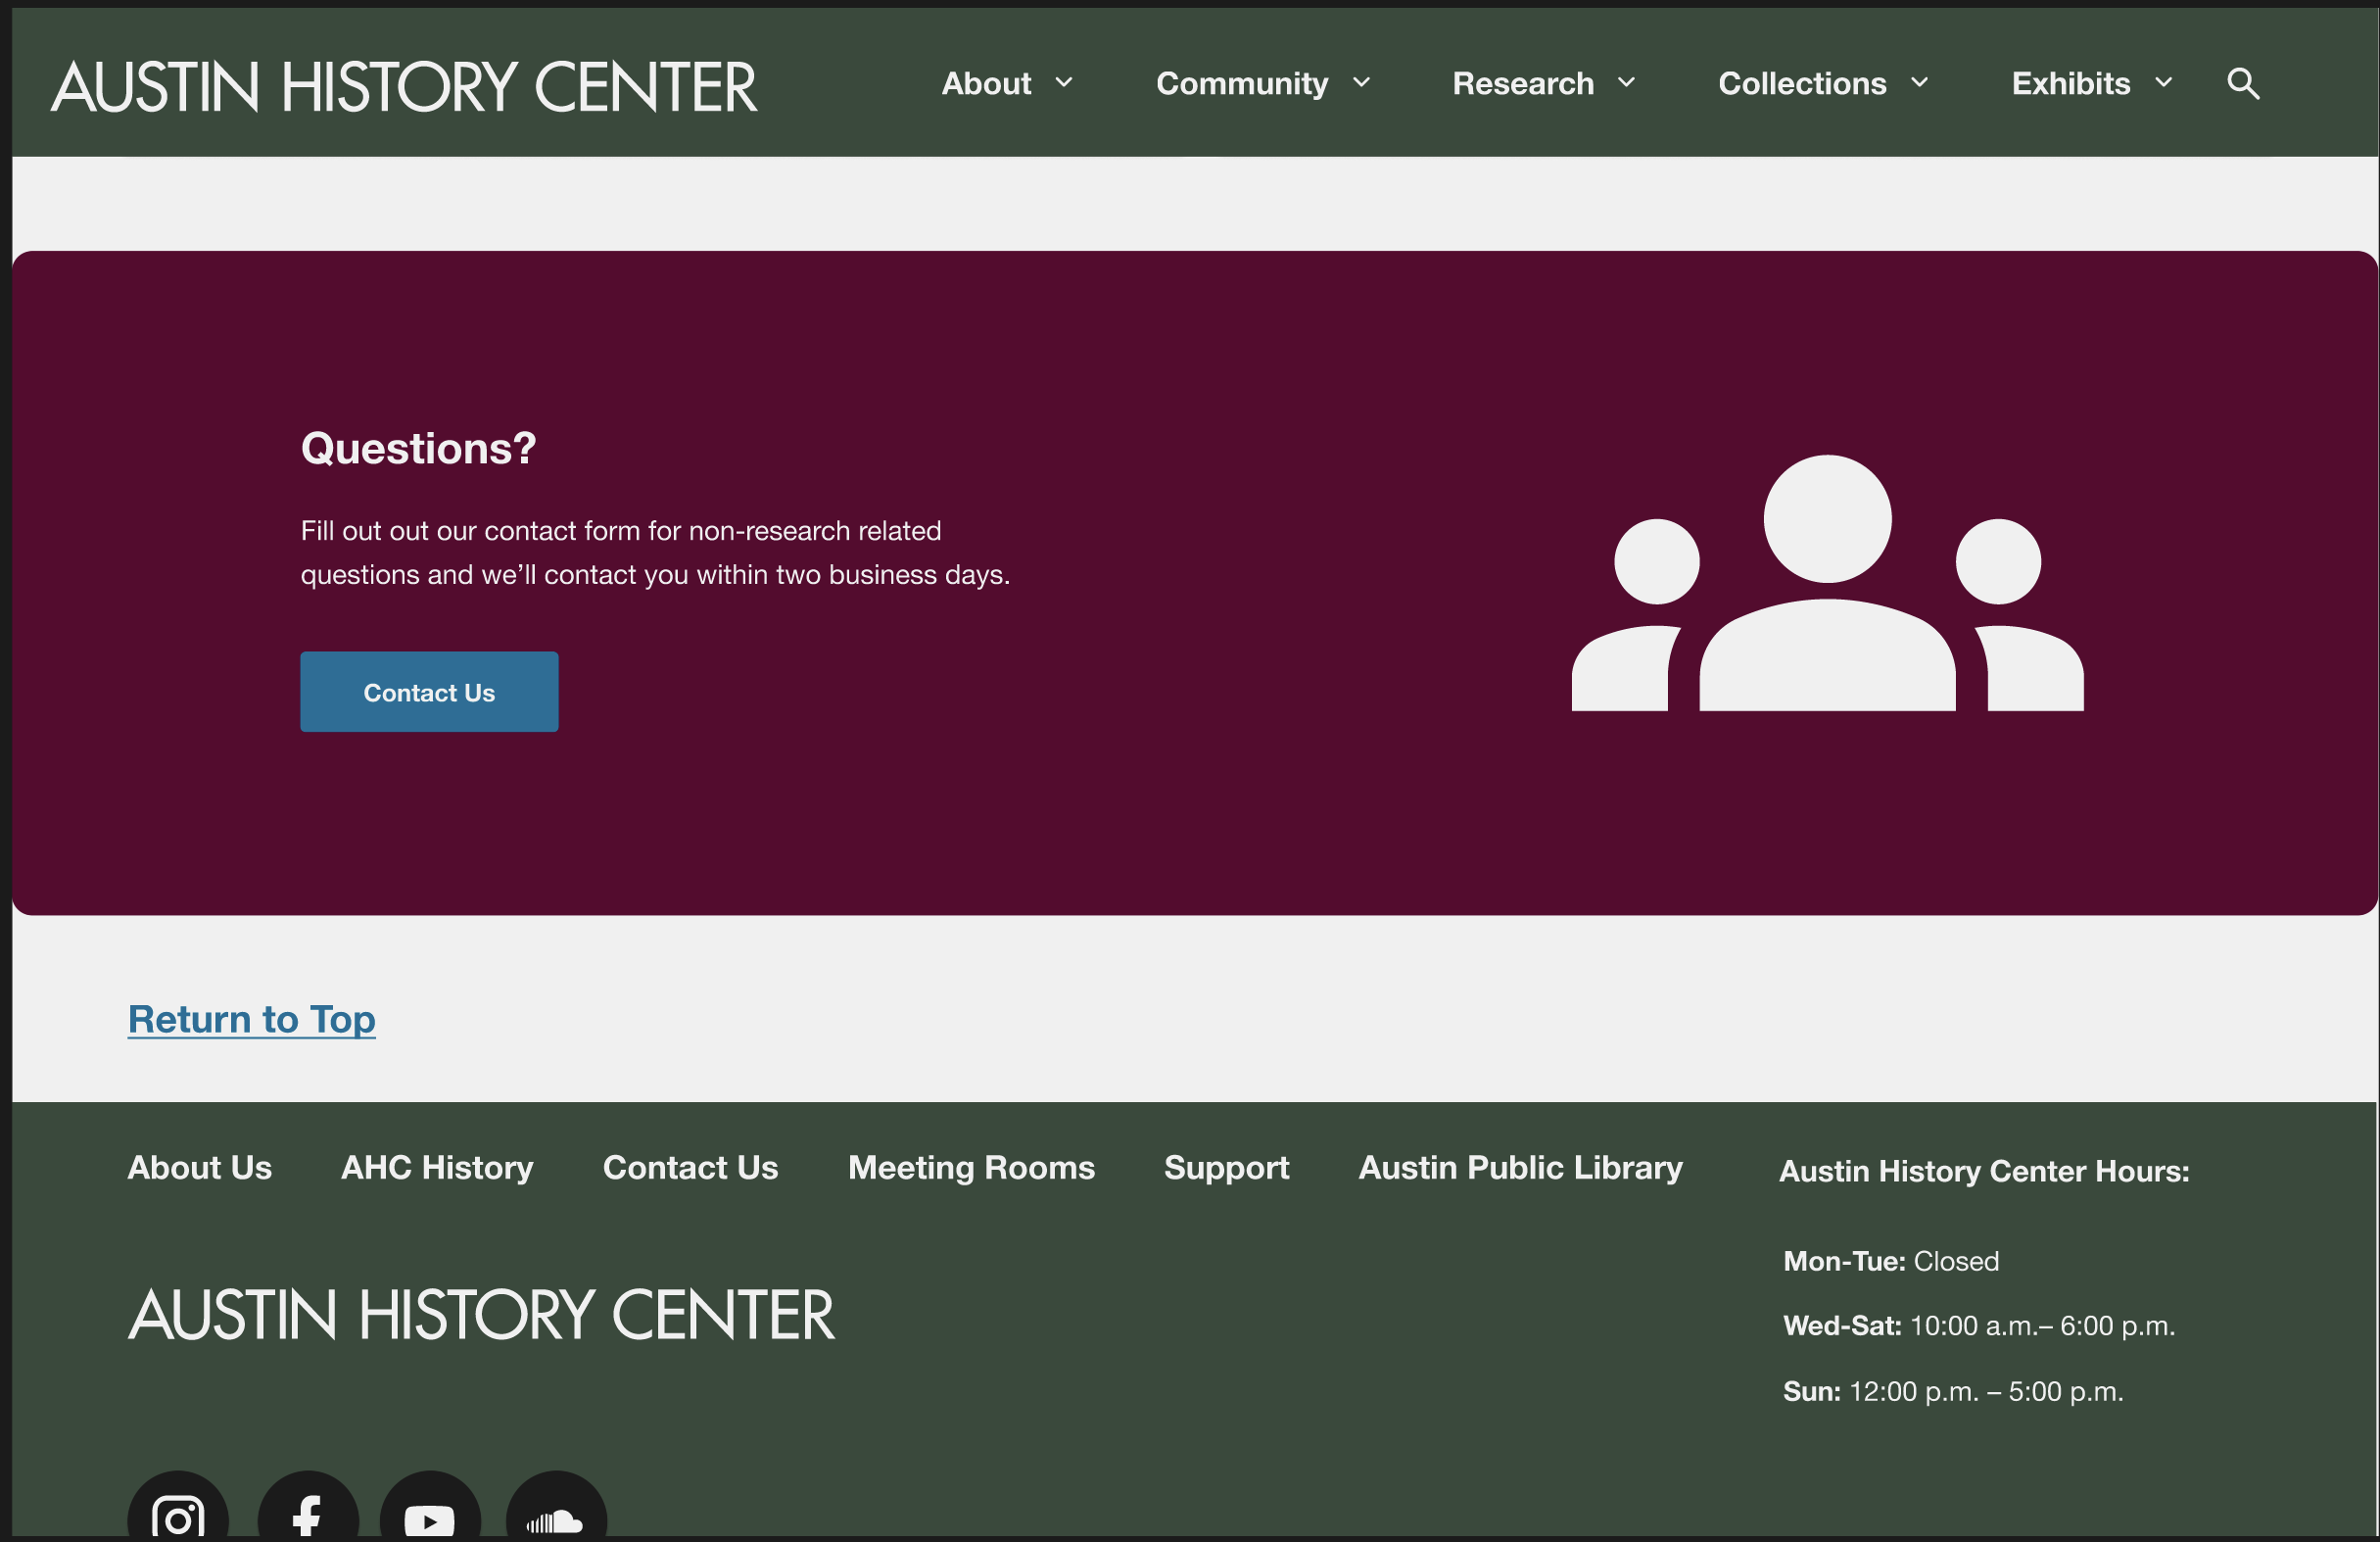The height and width of the screenshot is (1542, 2380).
Task: Follow the Return to Top link
Action: [x=252, y=1019]
